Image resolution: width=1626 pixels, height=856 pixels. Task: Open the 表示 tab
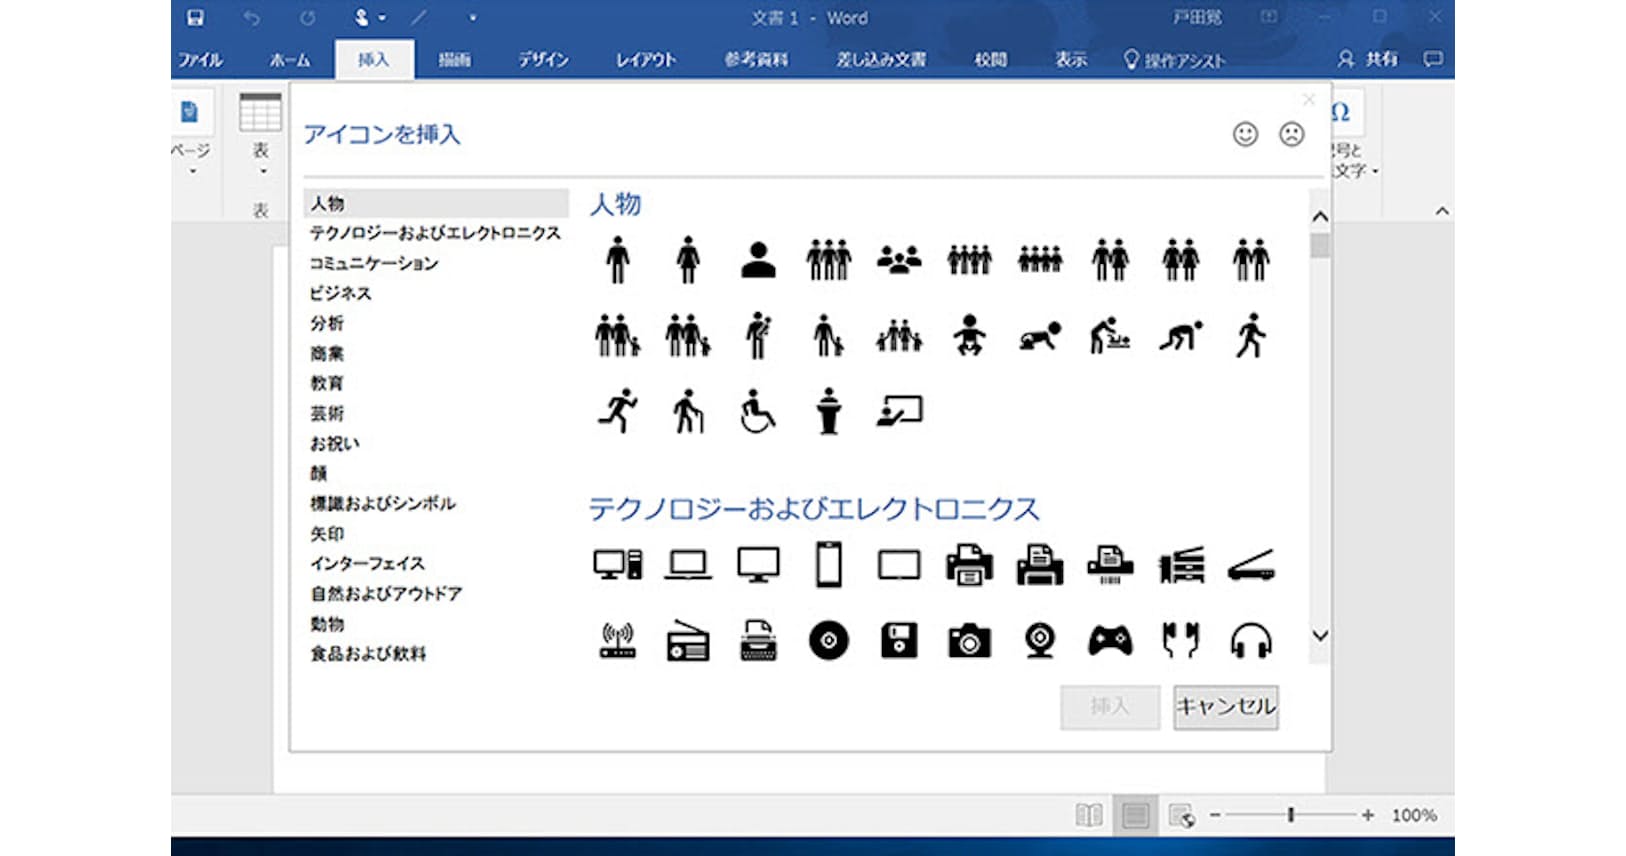[1071, 60]
